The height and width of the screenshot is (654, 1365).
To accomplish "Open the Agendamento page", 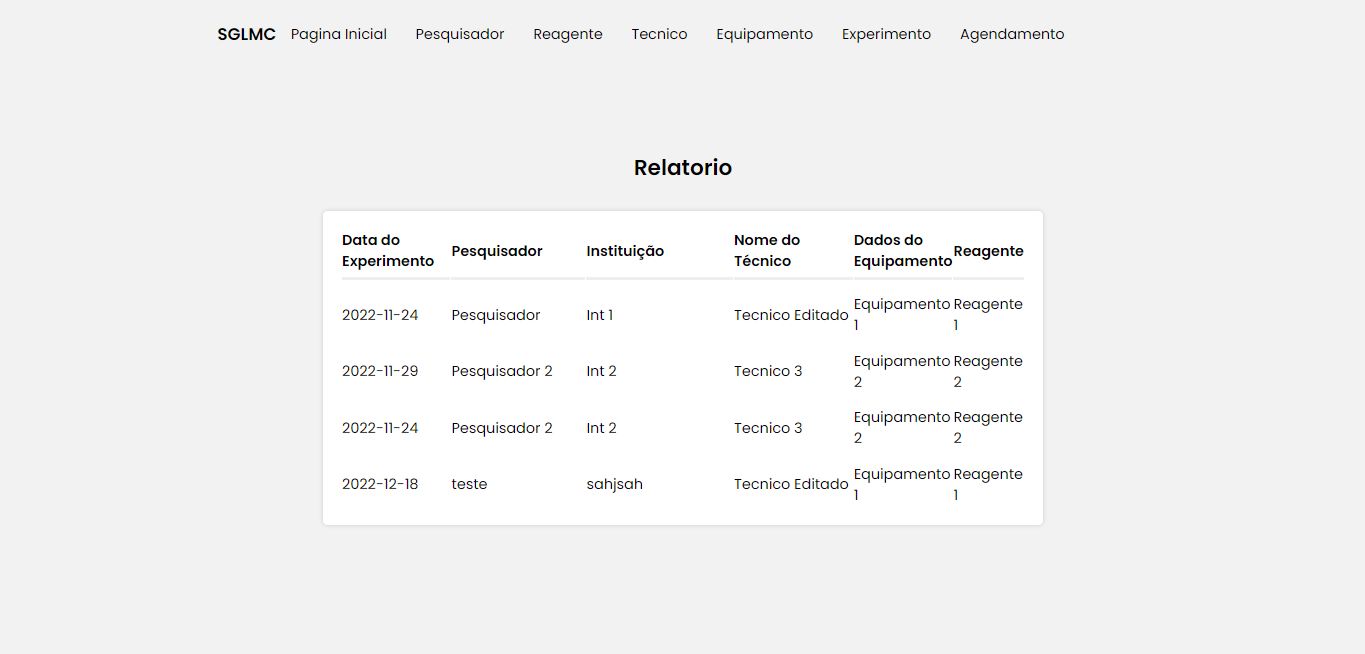I will 1011,33.
